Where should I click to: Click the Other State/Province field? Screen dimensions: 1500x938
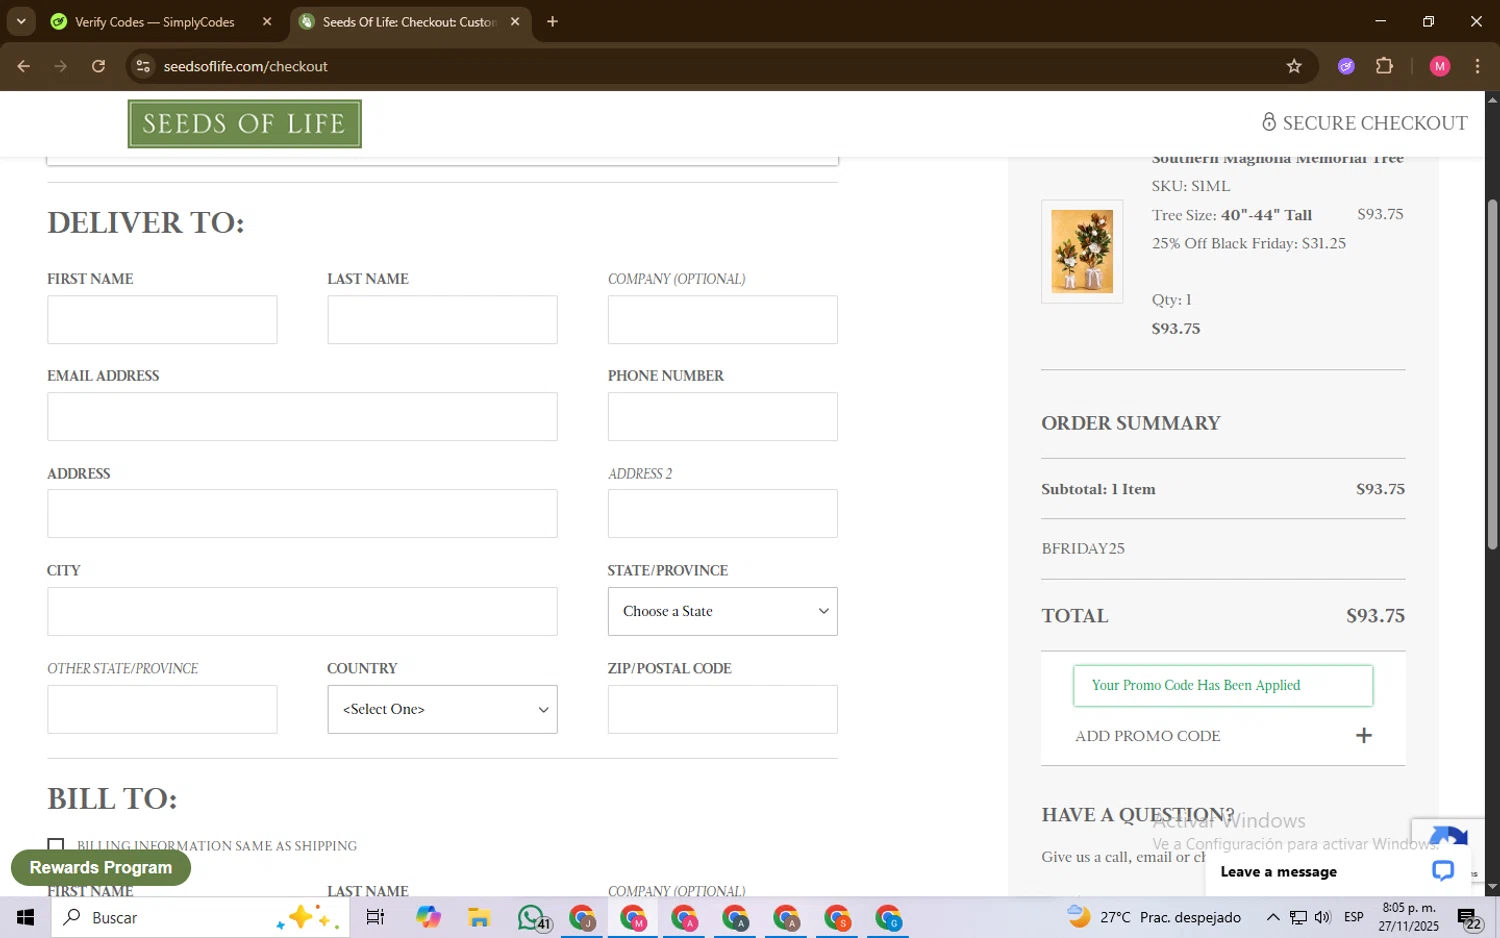coord(162,710)
